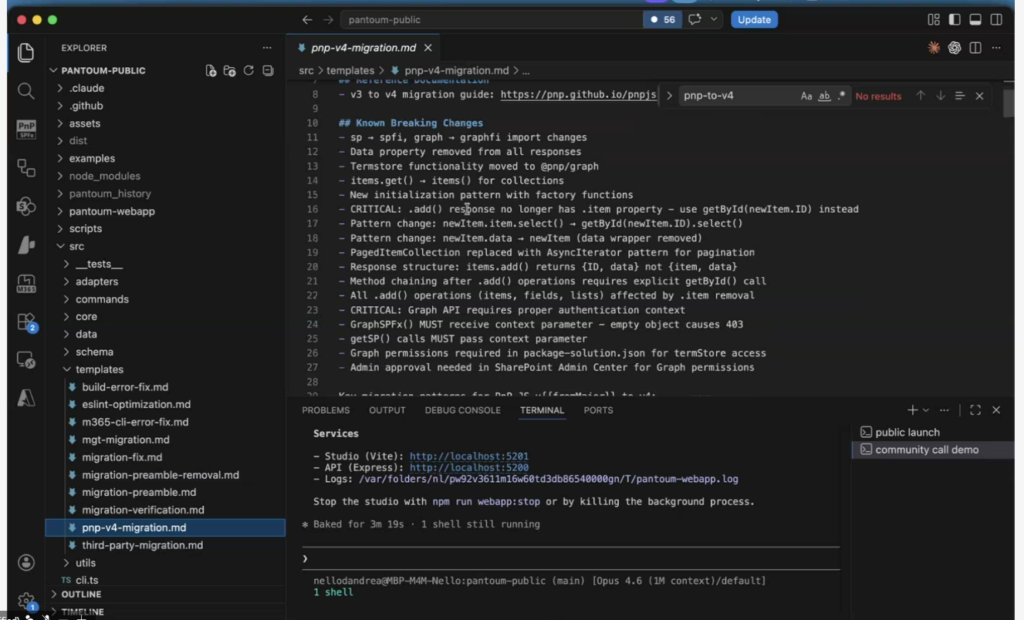The width and height of the screenshot is (1024, 620).
Task: Open the localhost:5201 Studio link
Action: click(x=469, y=456)
